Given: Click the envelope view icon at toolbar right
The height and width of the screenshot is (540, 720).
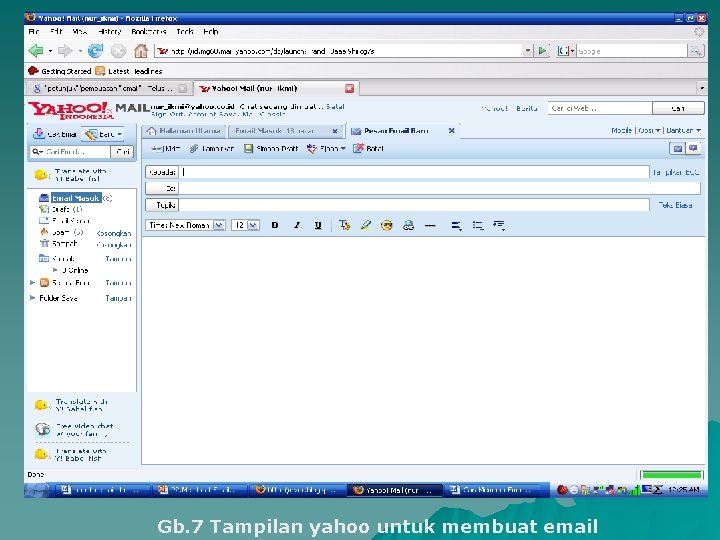Looking at the screenshot, I should [x=677, y=148].
